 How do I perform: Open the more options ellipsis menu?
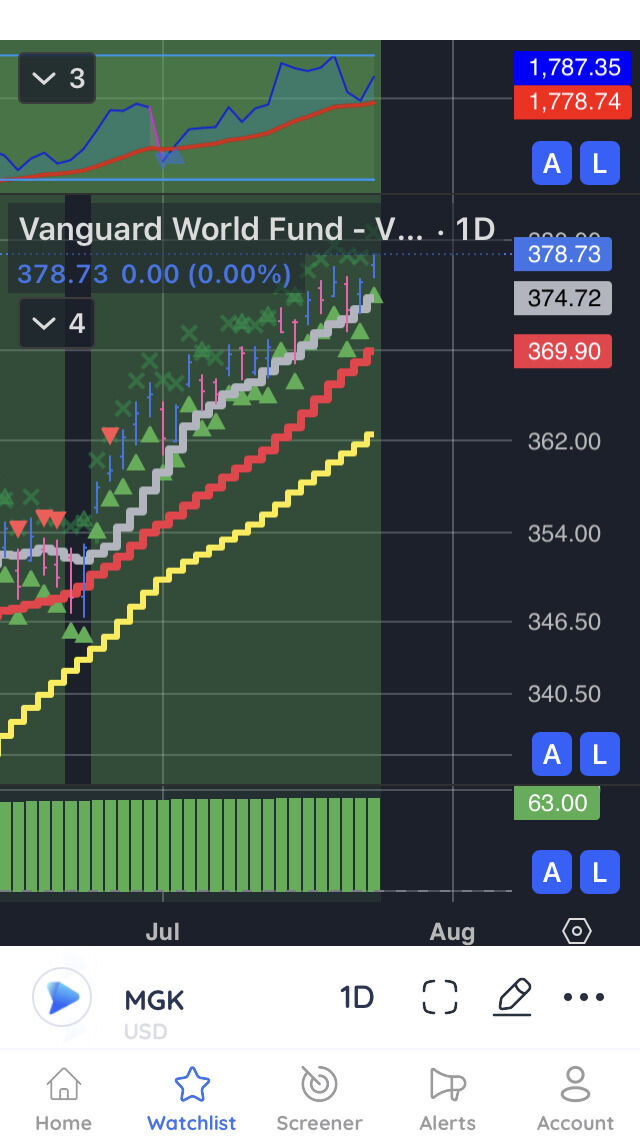[583, 997]
